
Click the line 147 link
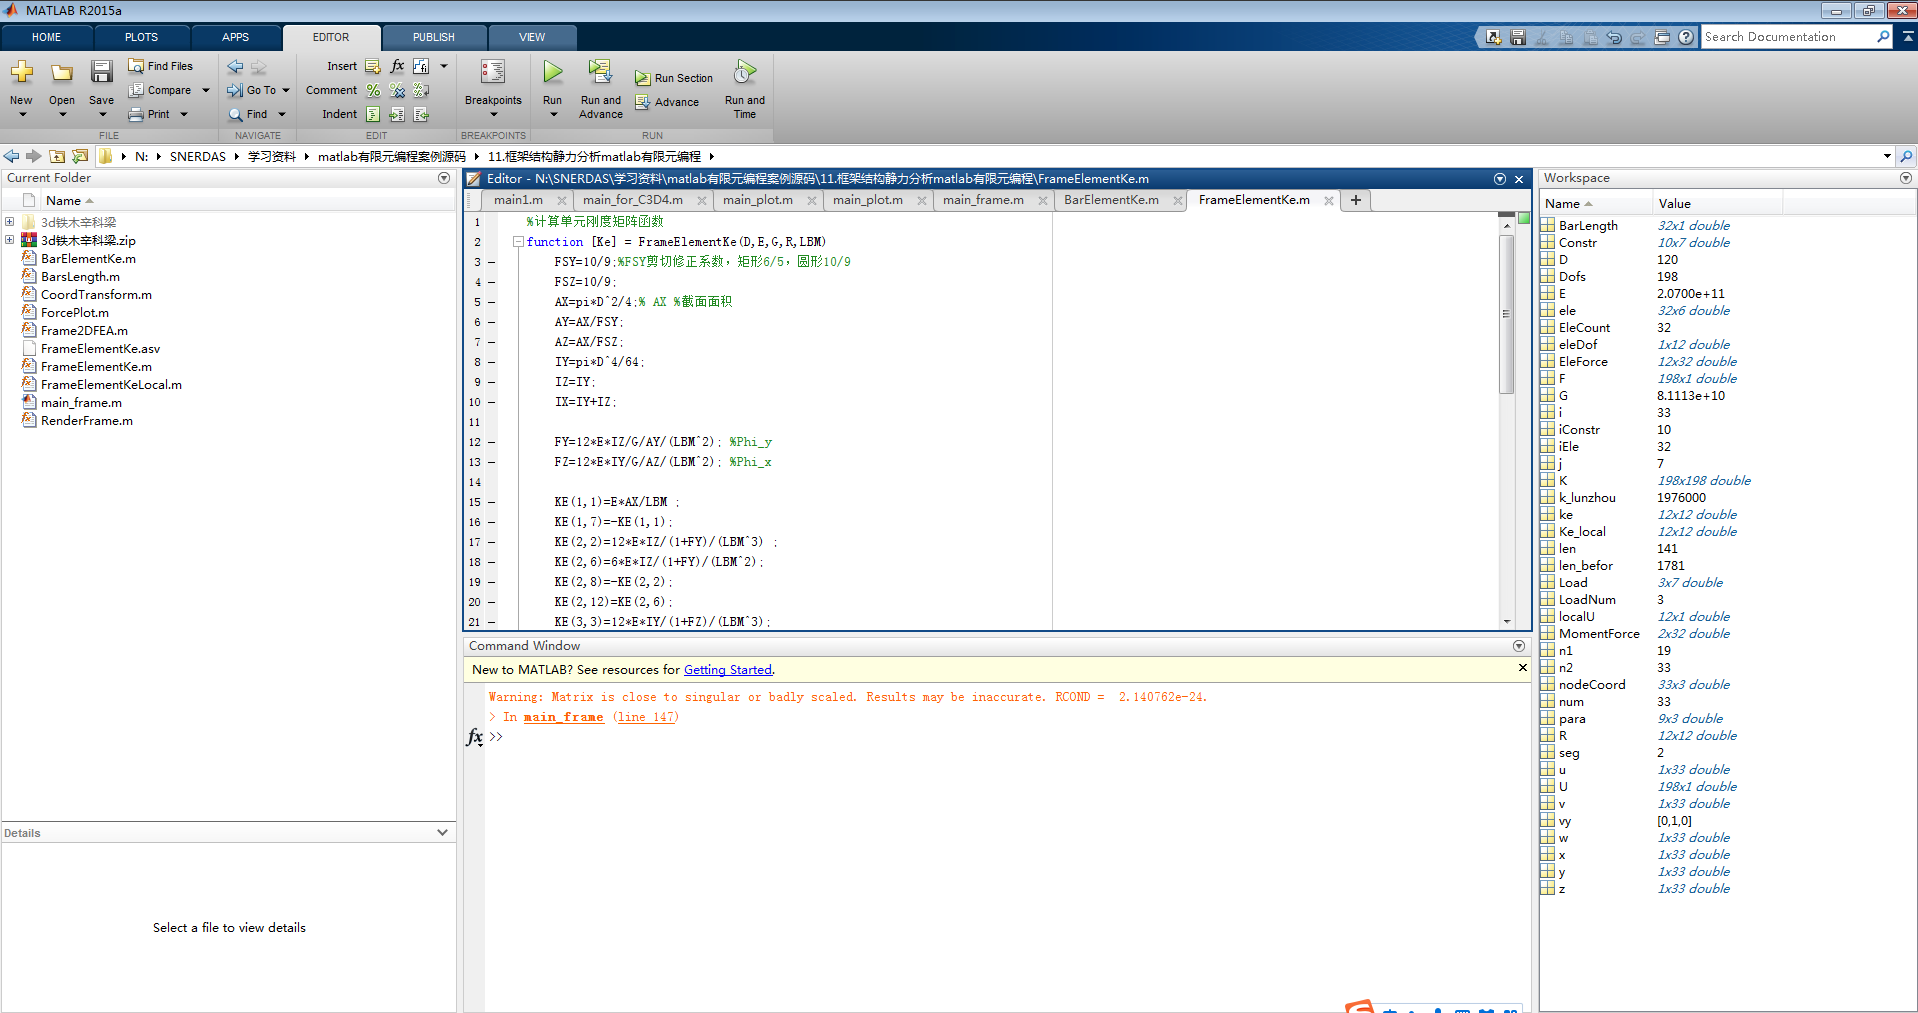point(646,717)
